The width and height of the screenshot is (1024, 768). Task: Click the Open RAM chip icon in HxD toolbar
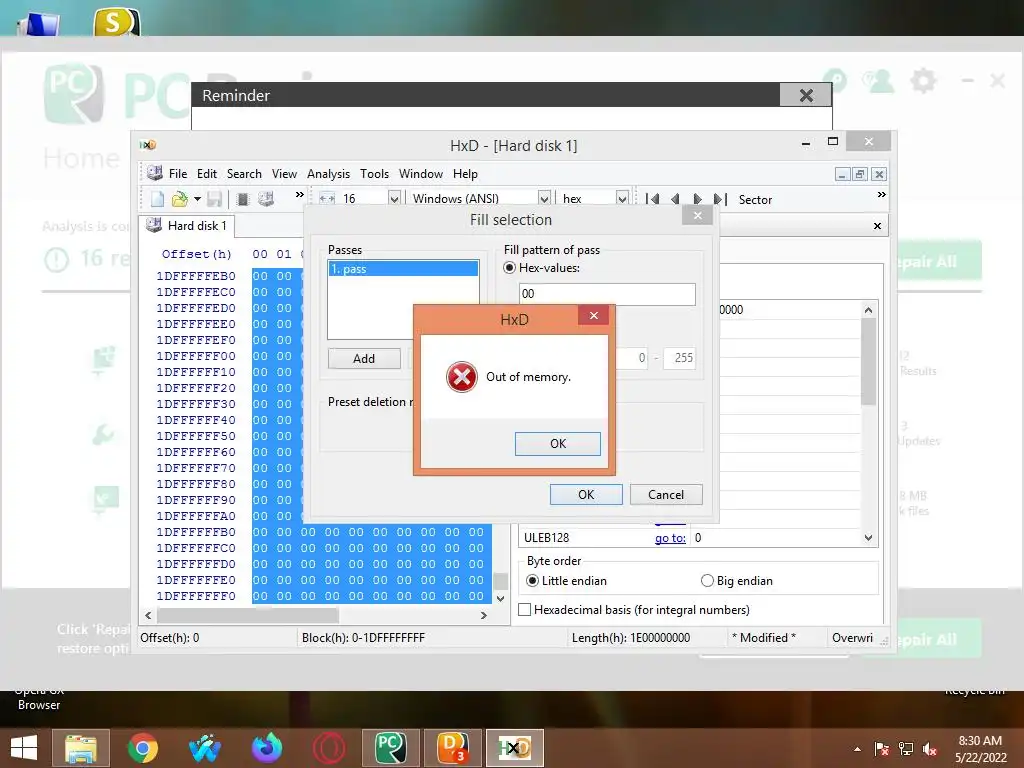pos(243,199)
